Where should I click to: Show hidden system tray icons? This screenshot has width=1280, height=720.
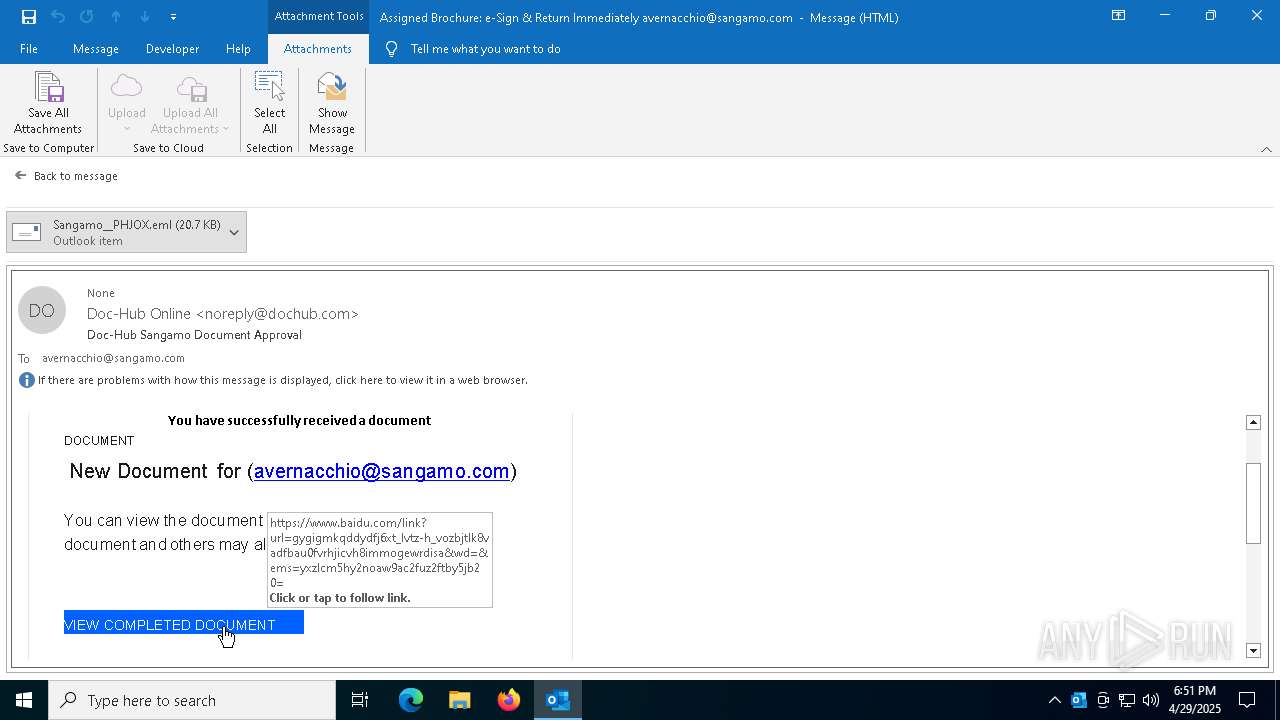[x=1054, y=700]
